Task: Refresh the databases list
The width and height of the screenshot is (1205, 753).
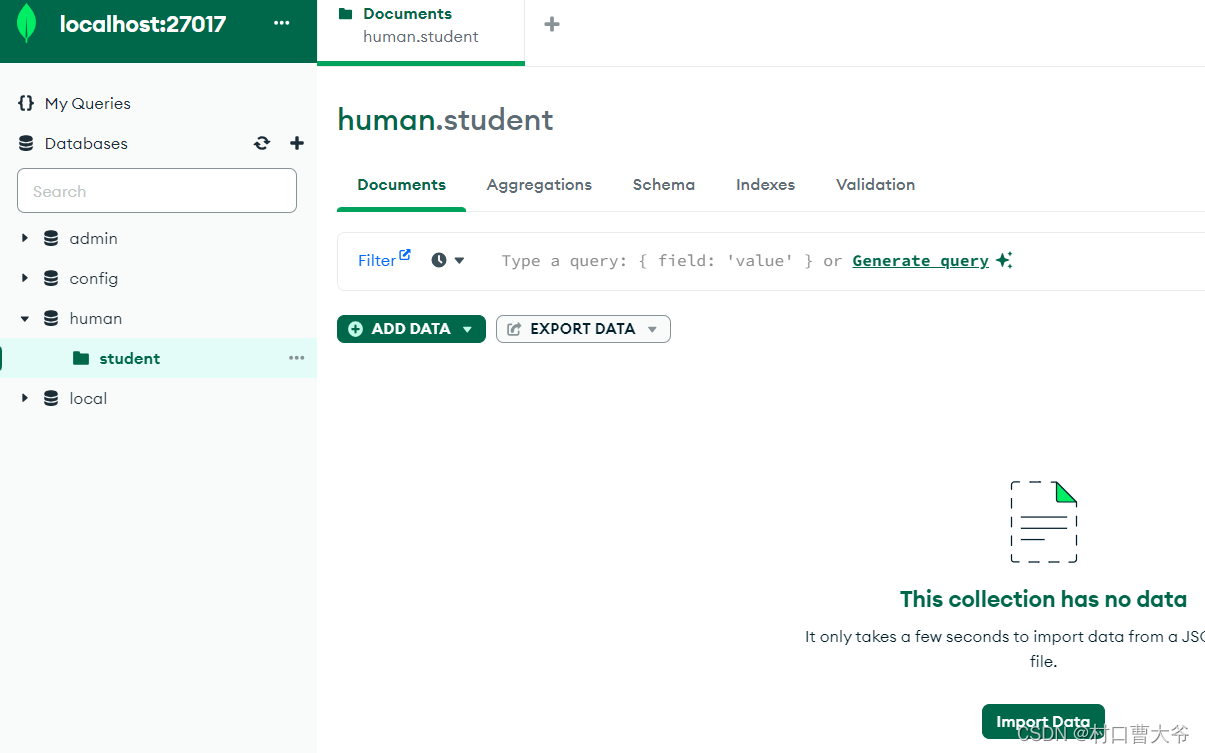Action: (x=261, y=143)
